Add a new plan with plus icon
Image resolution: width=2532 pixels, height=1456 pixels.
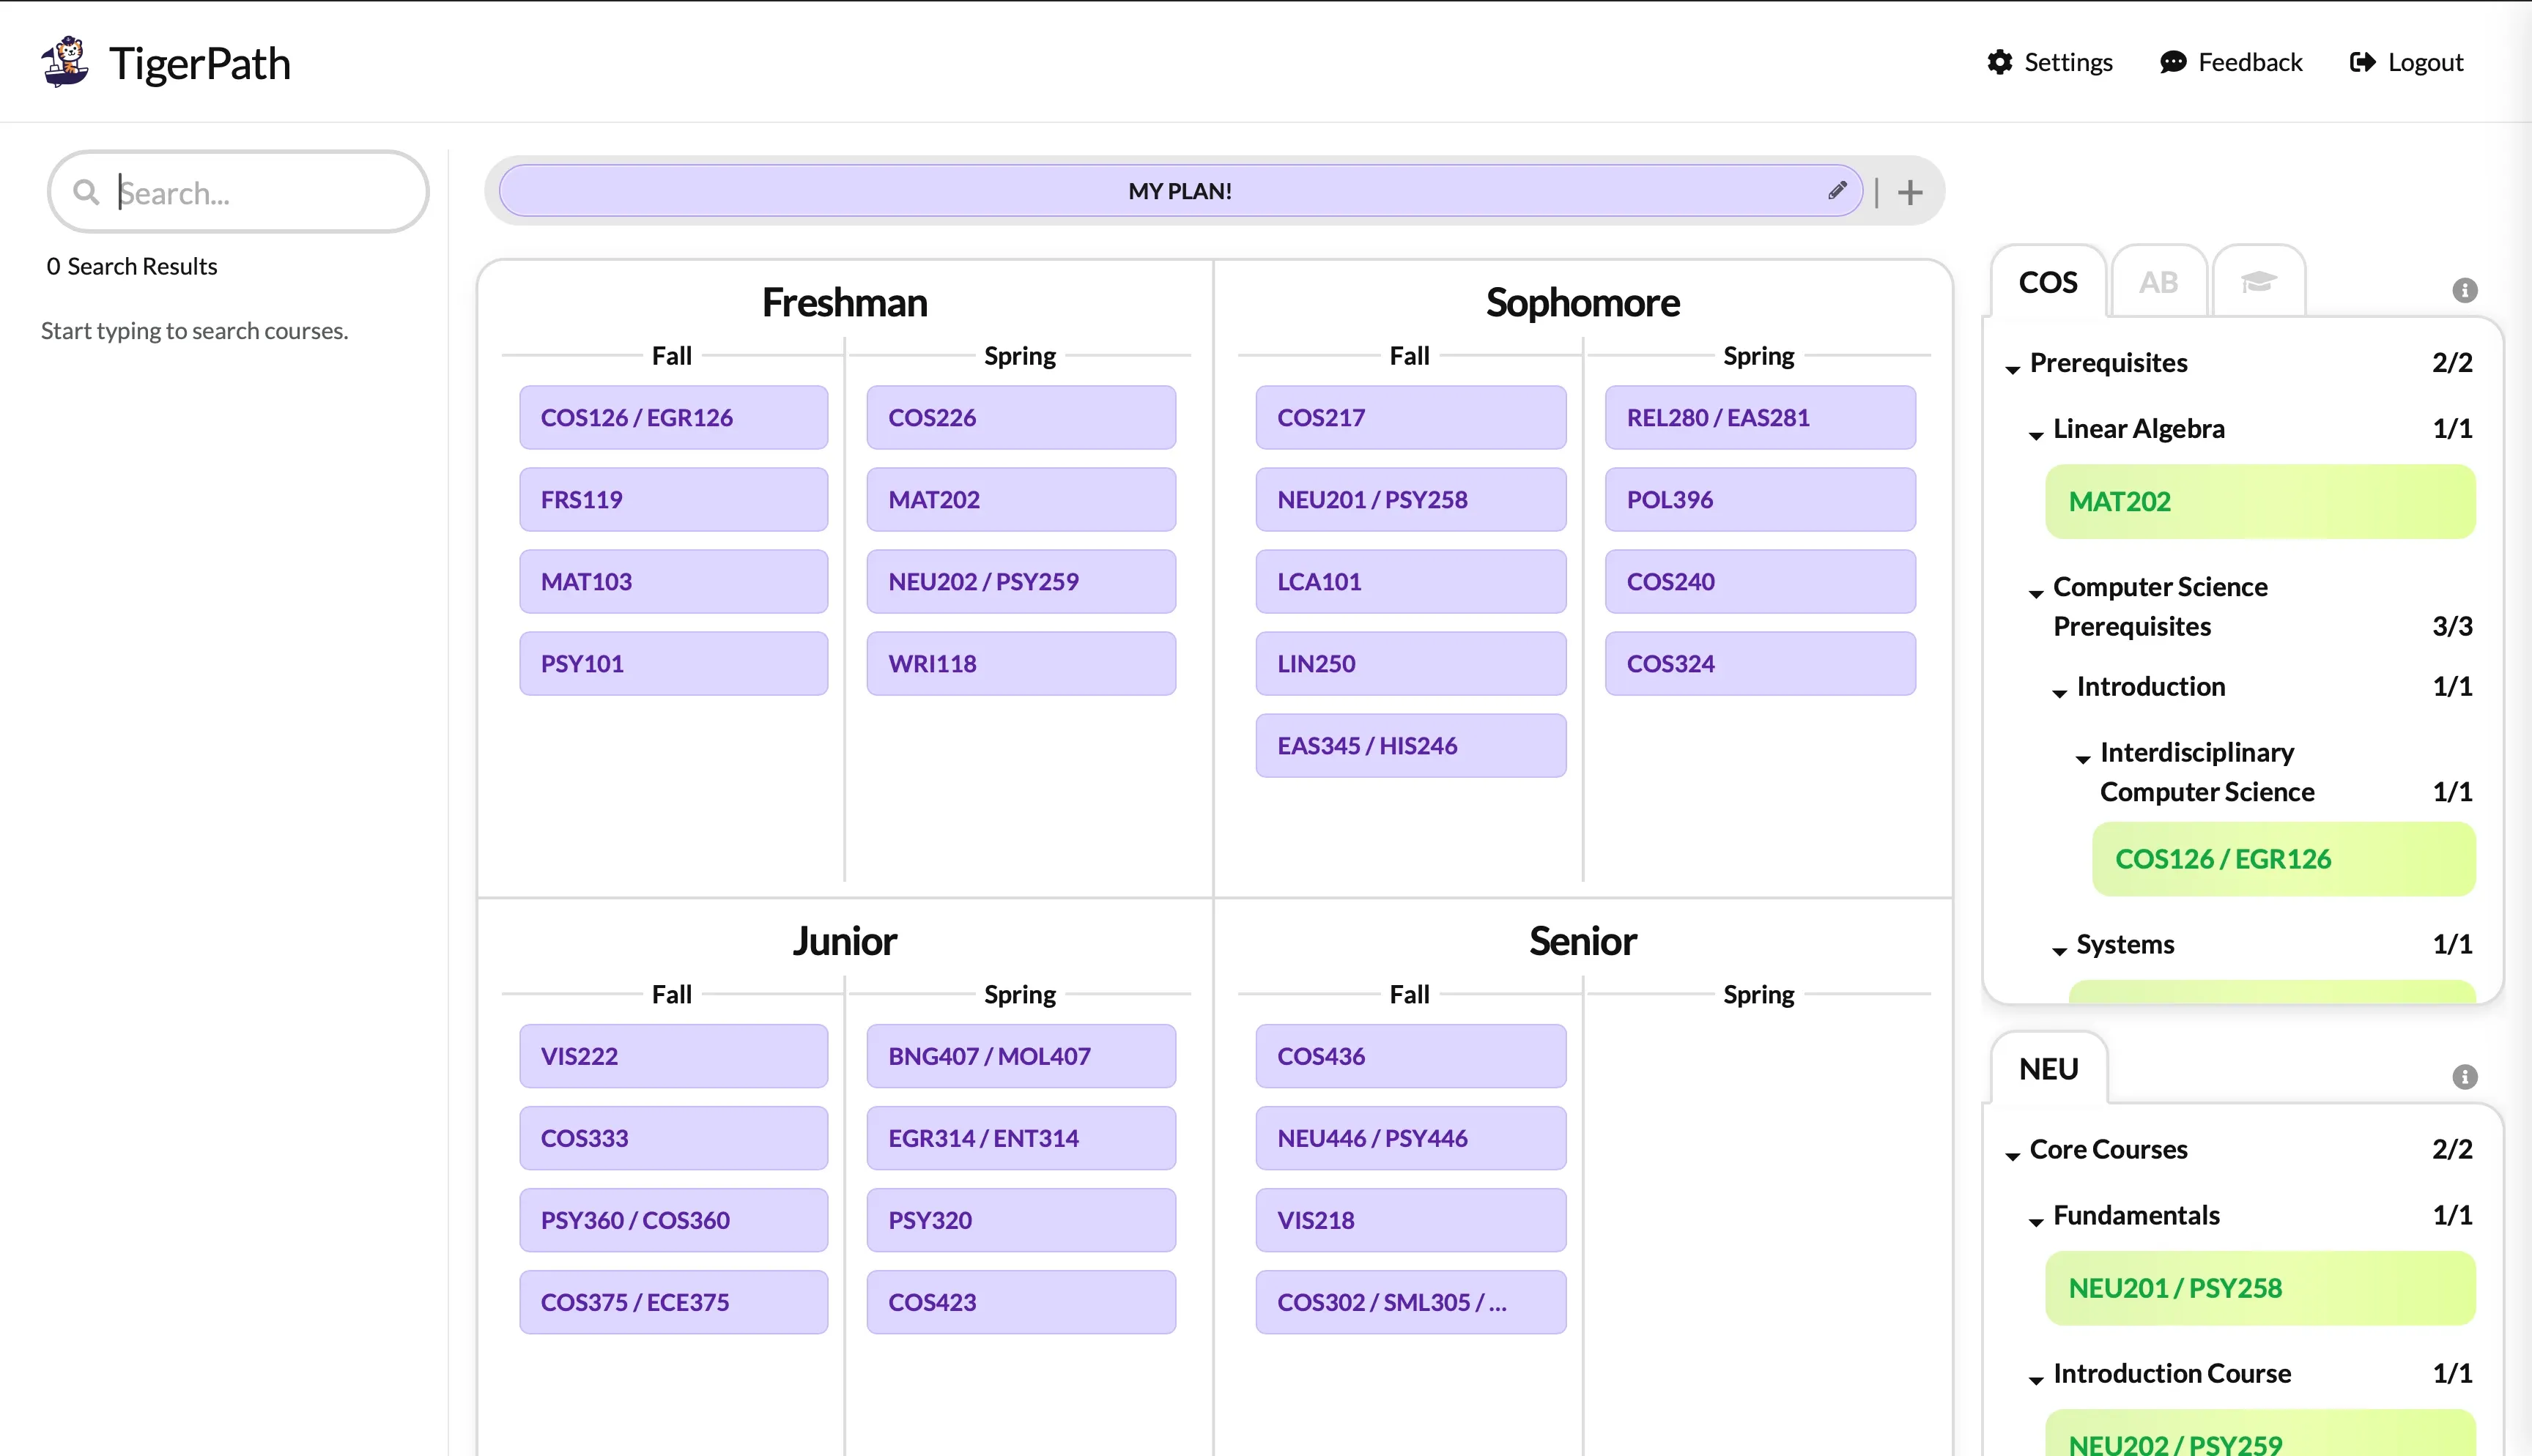1910,192
